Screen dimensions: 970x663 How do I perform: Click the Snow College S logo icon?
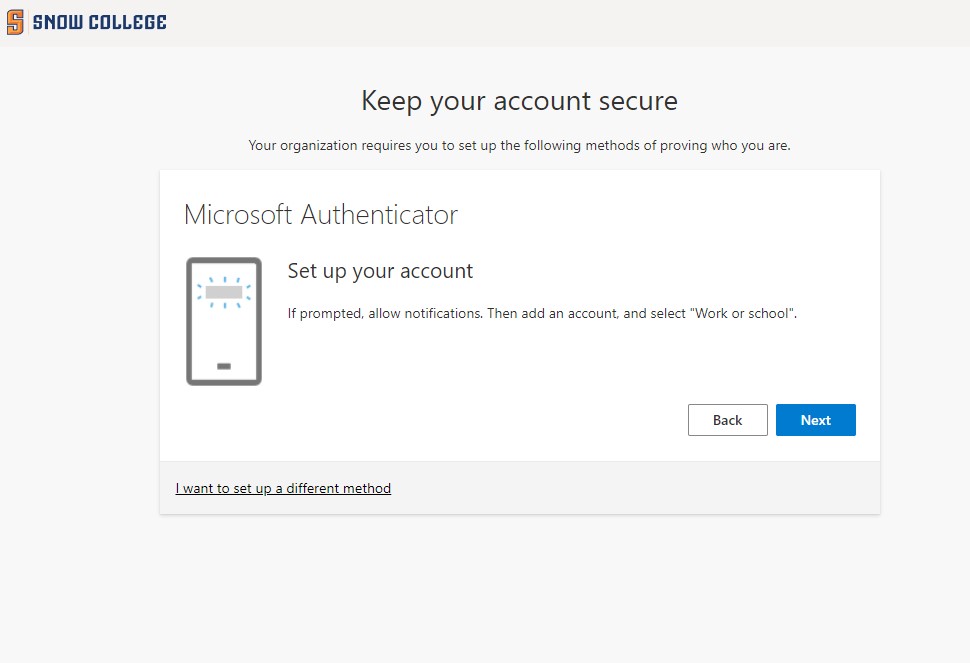tap(15, 22)
